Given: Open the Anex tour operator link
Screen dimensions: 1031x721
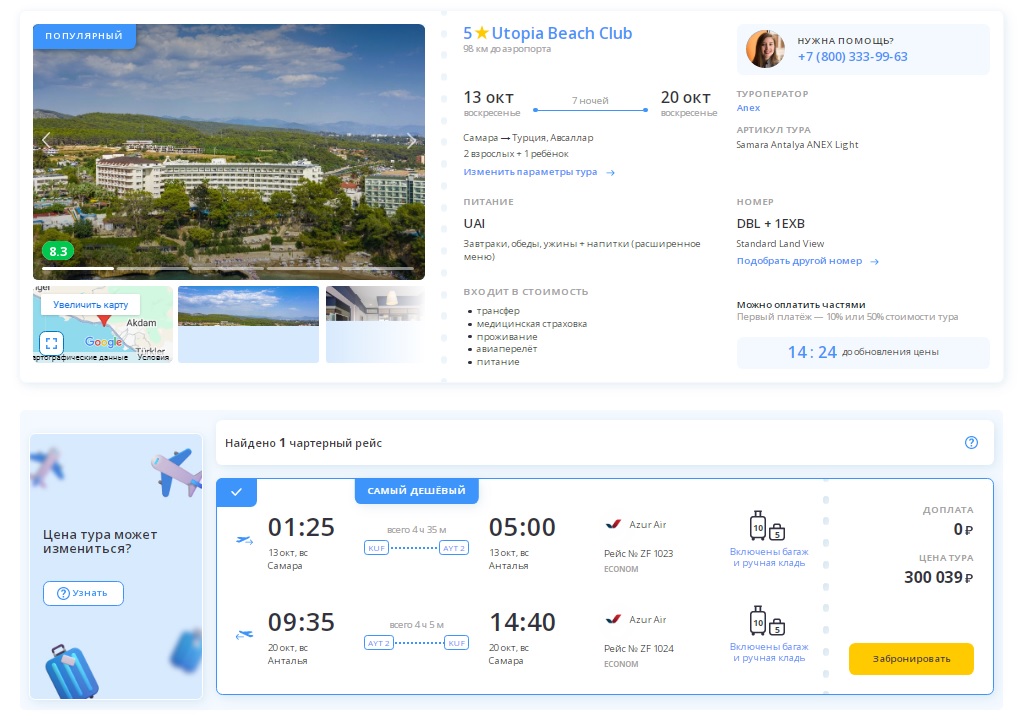Looking at the screenshot, I should point(748,108).
